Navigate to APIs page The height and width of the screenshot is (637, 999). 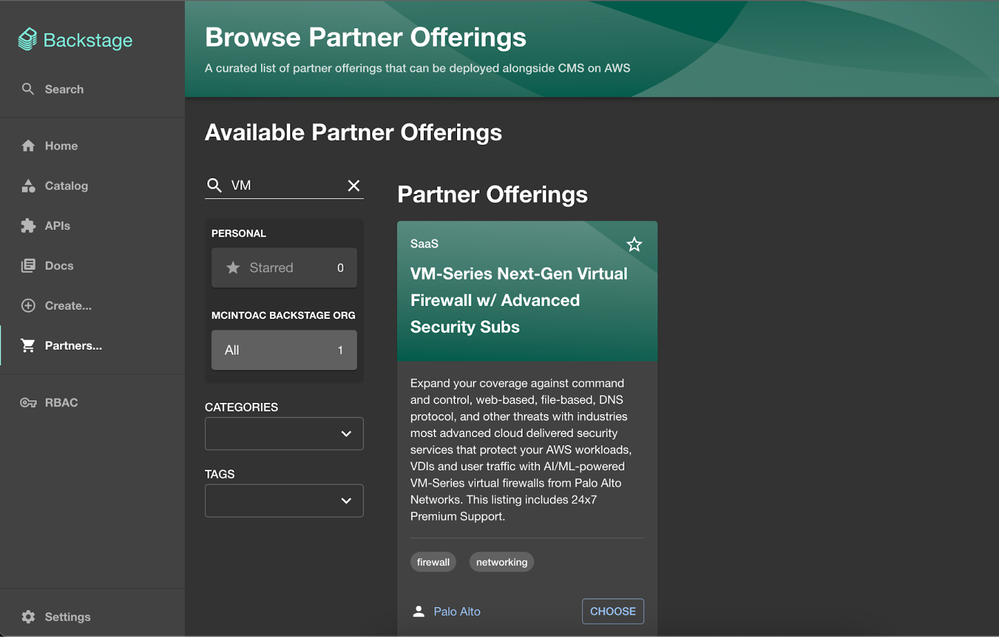point(92,225)
